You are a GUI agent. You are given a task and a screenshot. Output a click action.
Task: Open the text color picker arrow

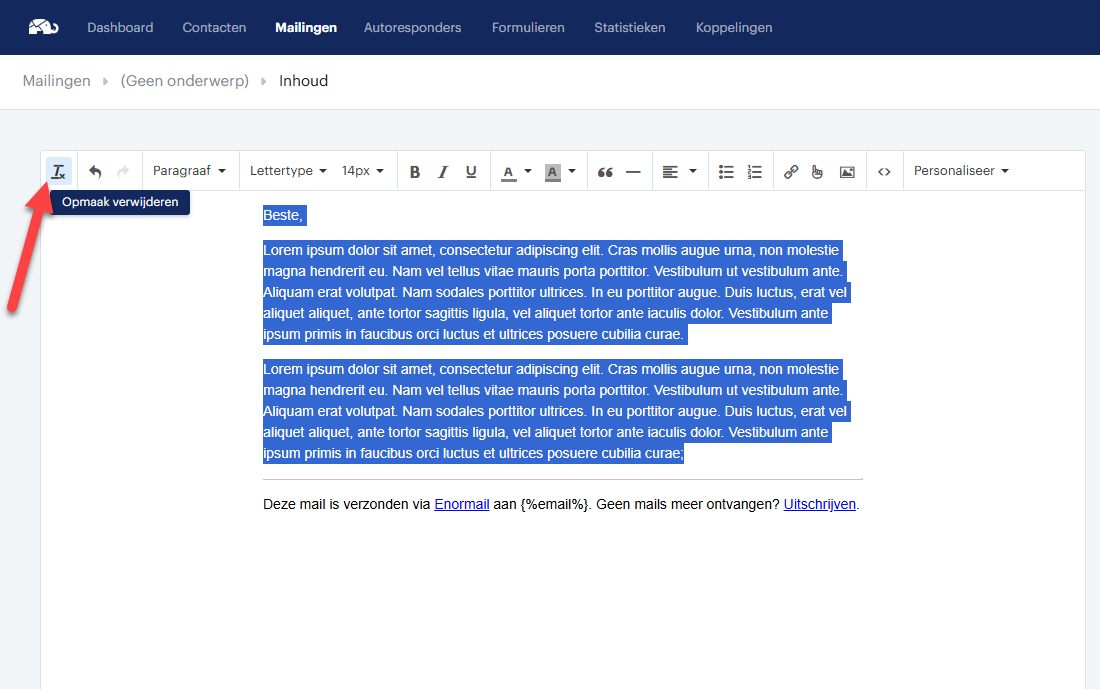click(528, 171)
